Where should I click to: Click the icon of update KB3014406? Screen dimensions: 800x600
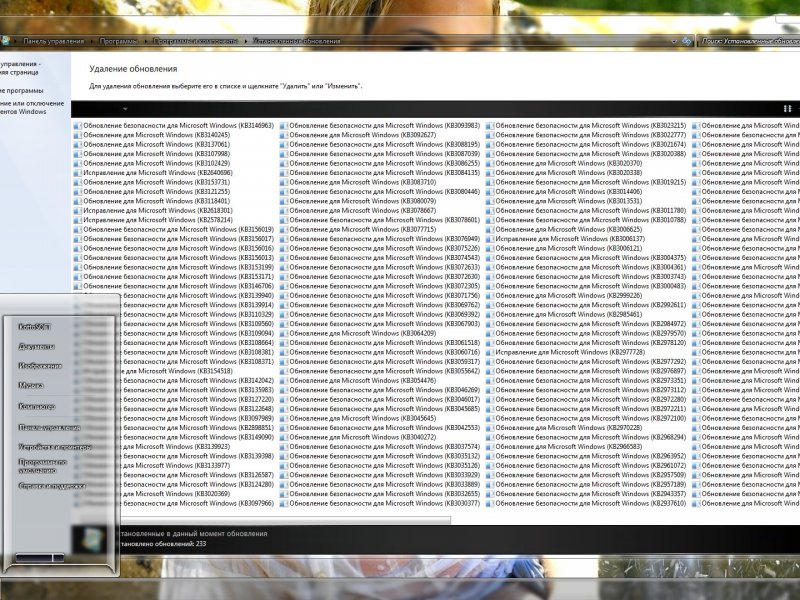(x=490, y=192)
